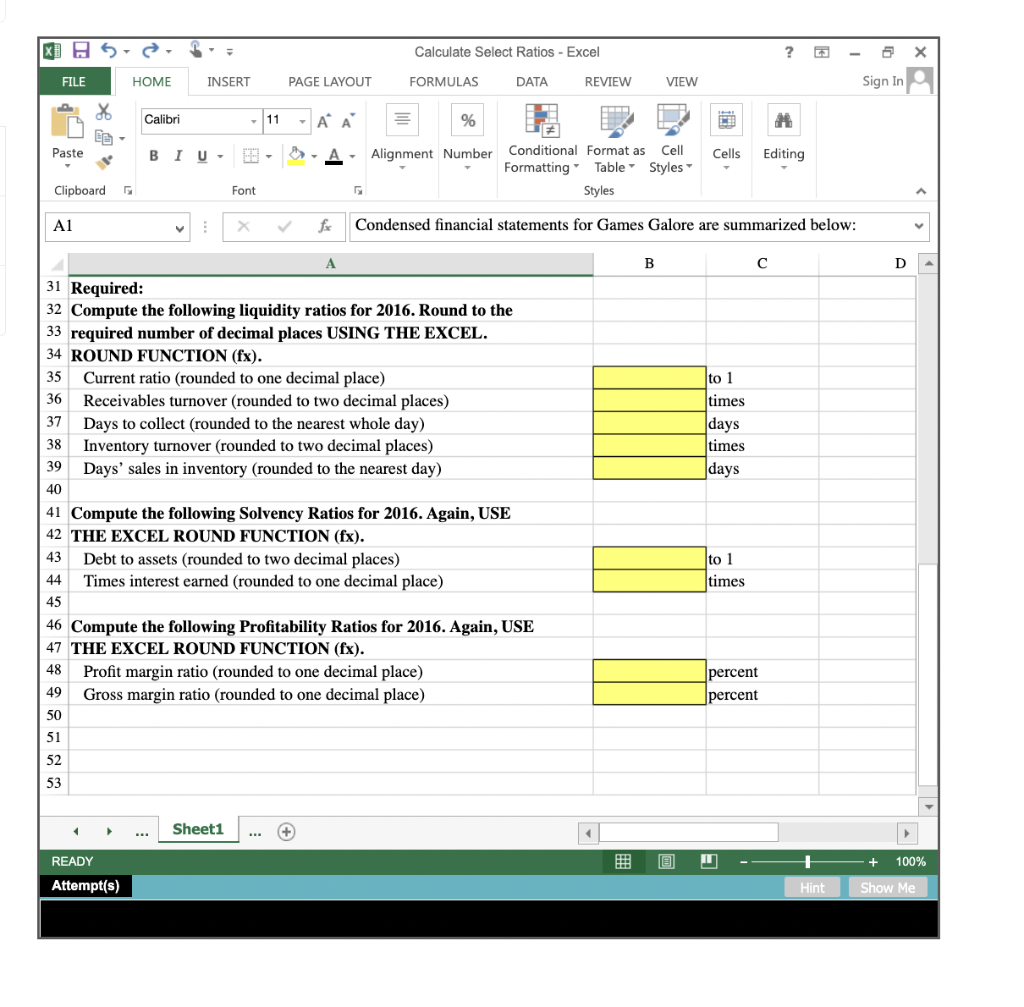Screen dimensions: 1024x1007
Task: Click the Percent Style icon
Action: (467, 120)
